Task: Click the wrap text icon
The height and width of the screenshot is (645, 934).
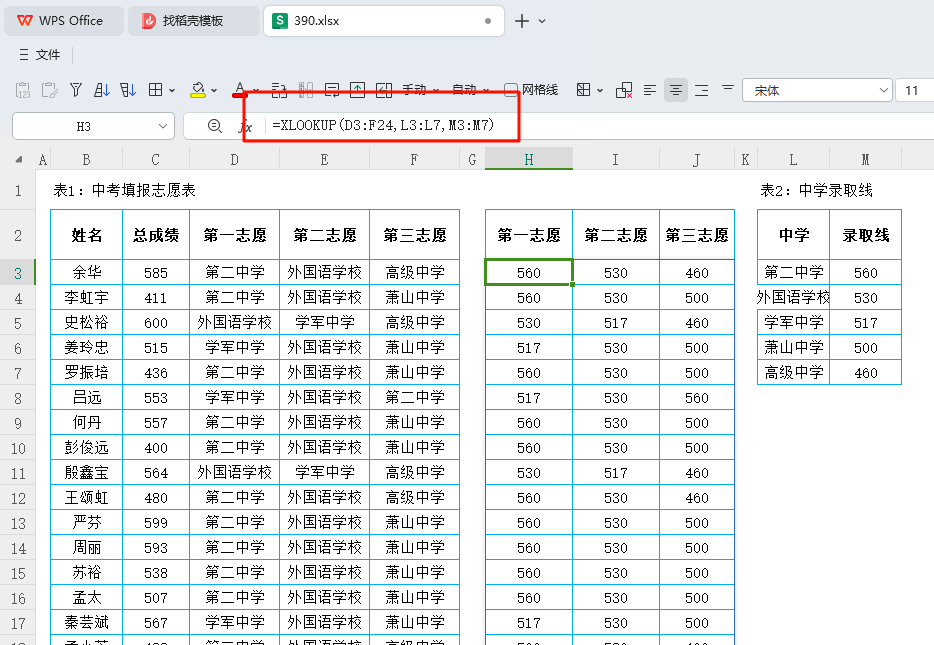Action: click(279, 90)
